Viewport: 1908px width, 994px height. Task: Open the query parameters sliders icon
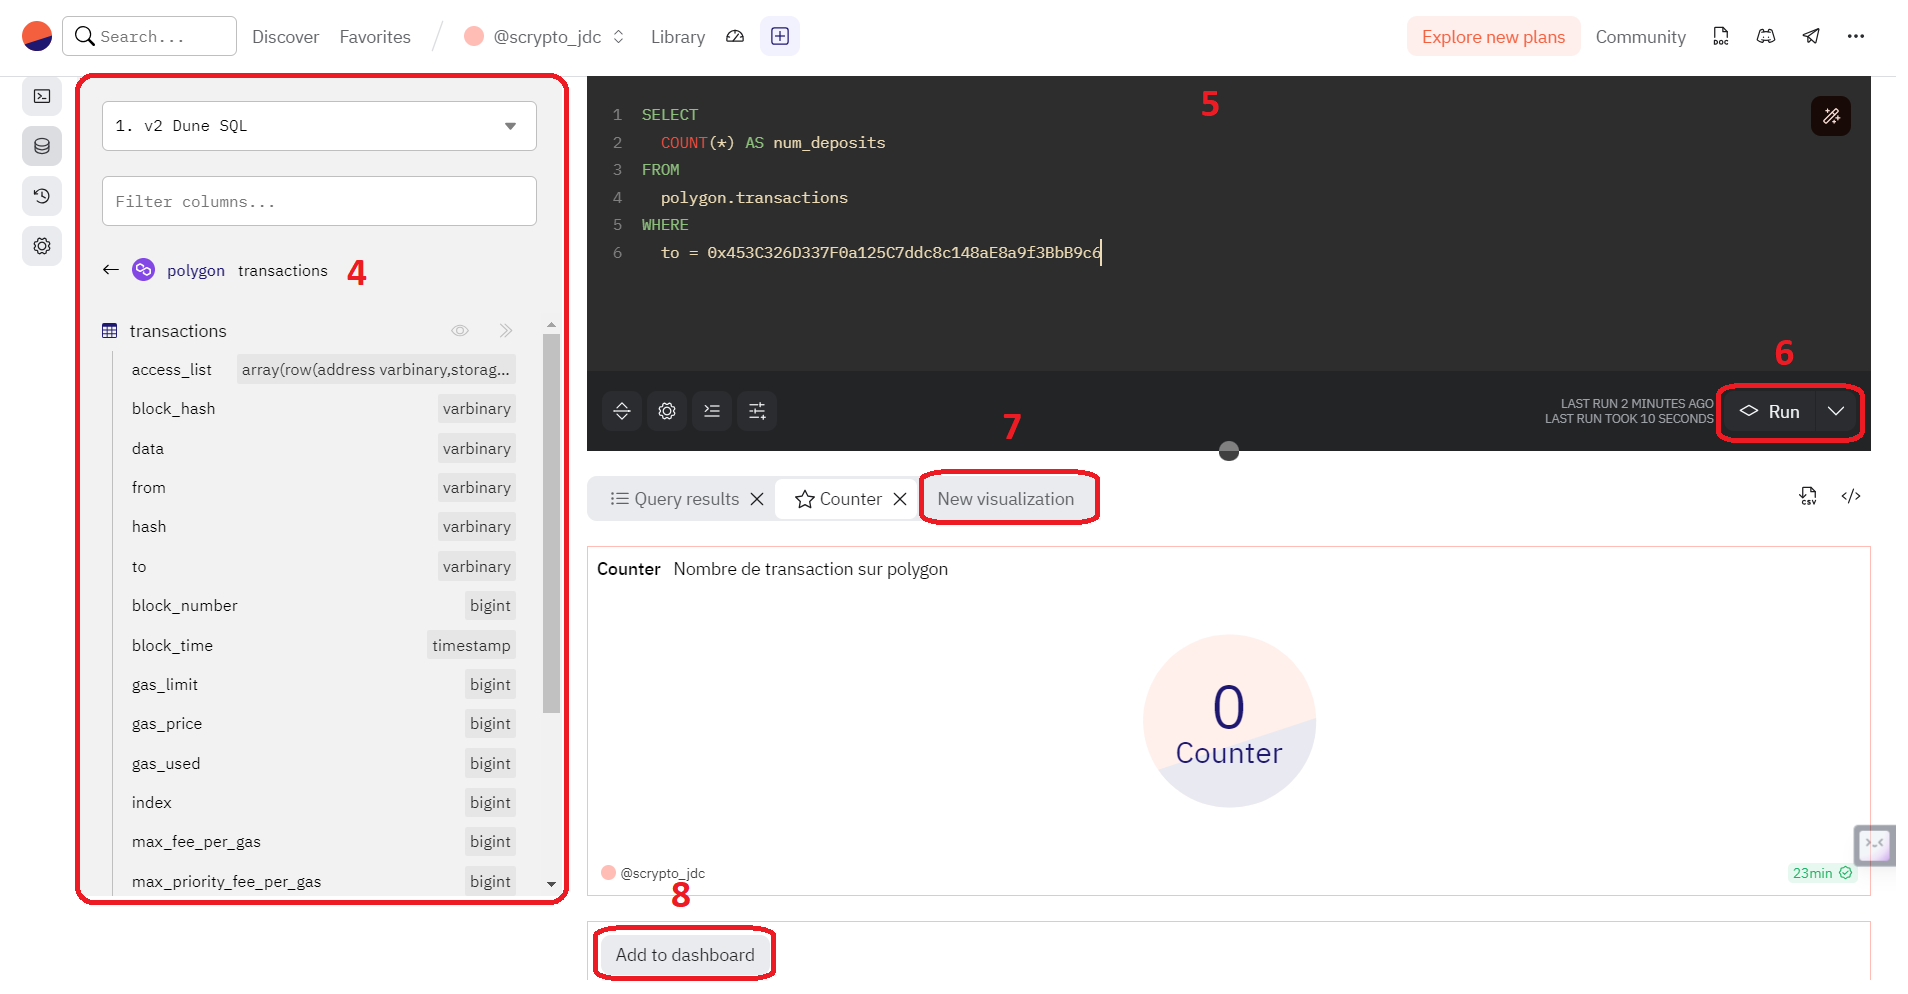point(757,411)
